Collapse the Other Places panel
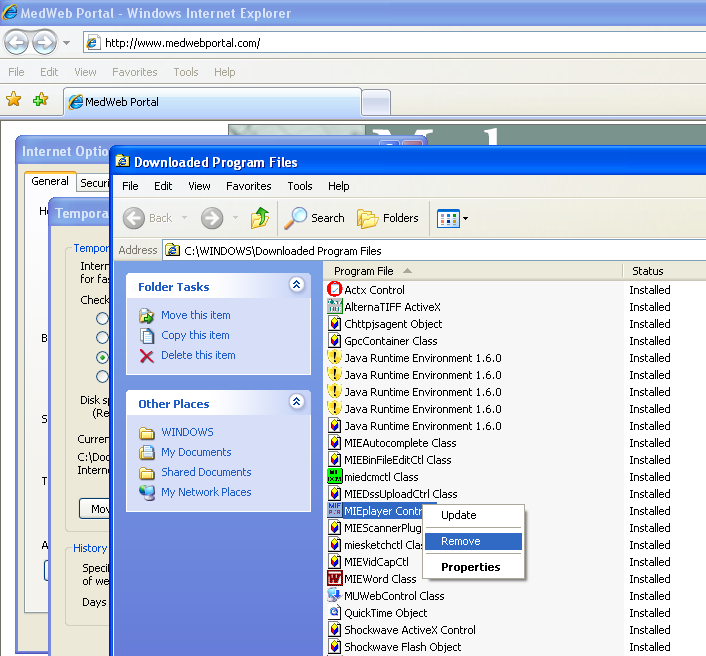The width and height of the screenshot is (706, 656). coord(296,402)
